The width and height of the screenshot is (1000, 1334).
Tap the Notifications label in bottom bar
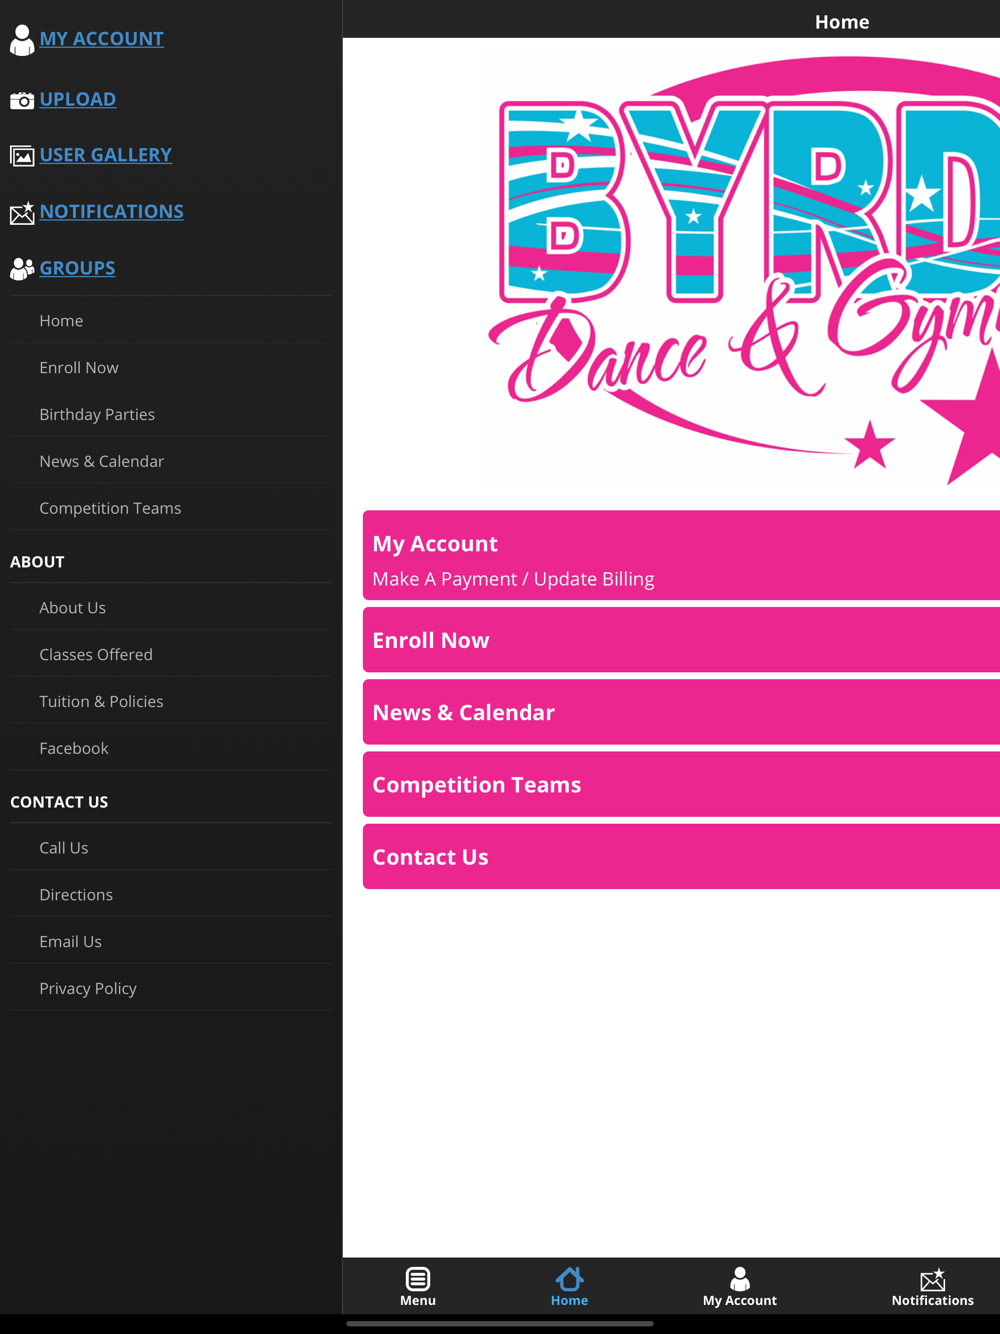(x=933, y=1300)
